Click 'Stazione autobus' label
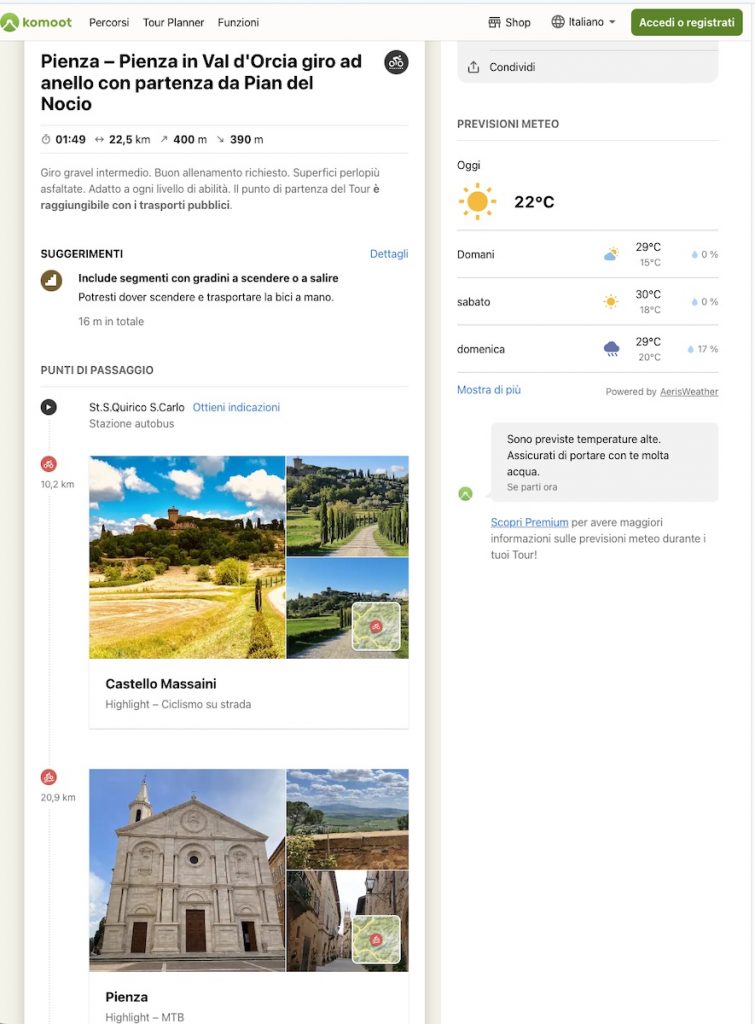The image size is (755, 1024). tap(131, 424)
